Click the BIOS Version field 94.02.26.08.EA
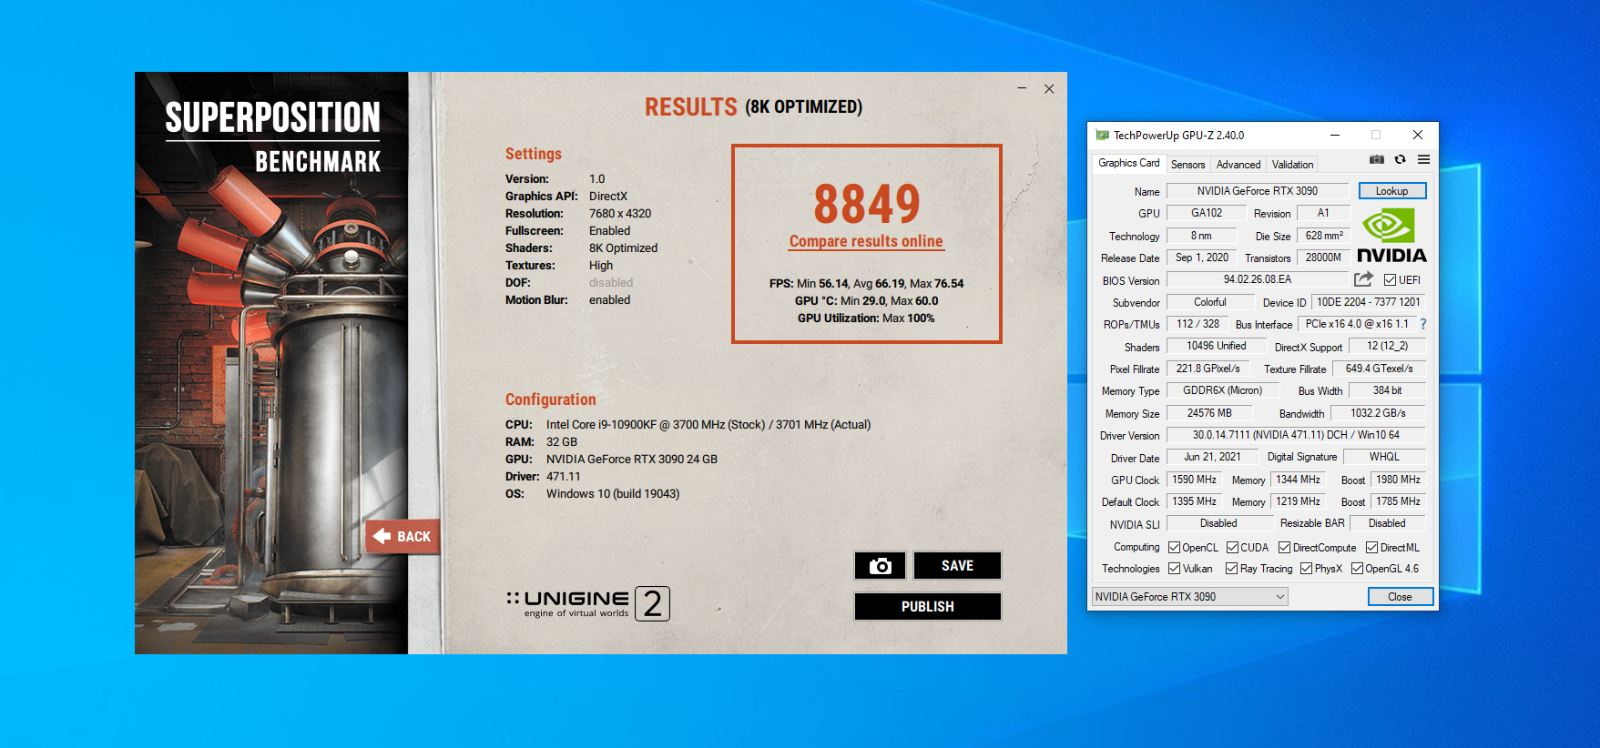The image size is (1600, 748). click(1257, 280)
